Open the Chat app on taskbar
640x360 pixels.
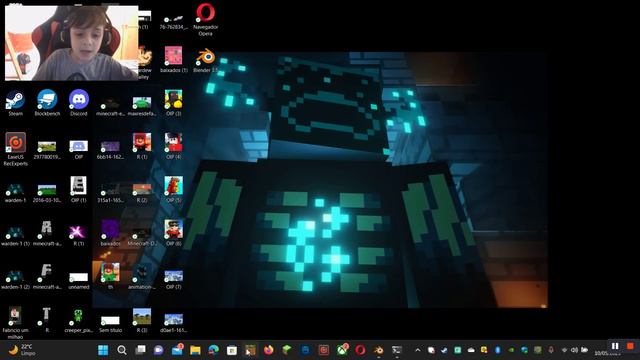[158, 350]
